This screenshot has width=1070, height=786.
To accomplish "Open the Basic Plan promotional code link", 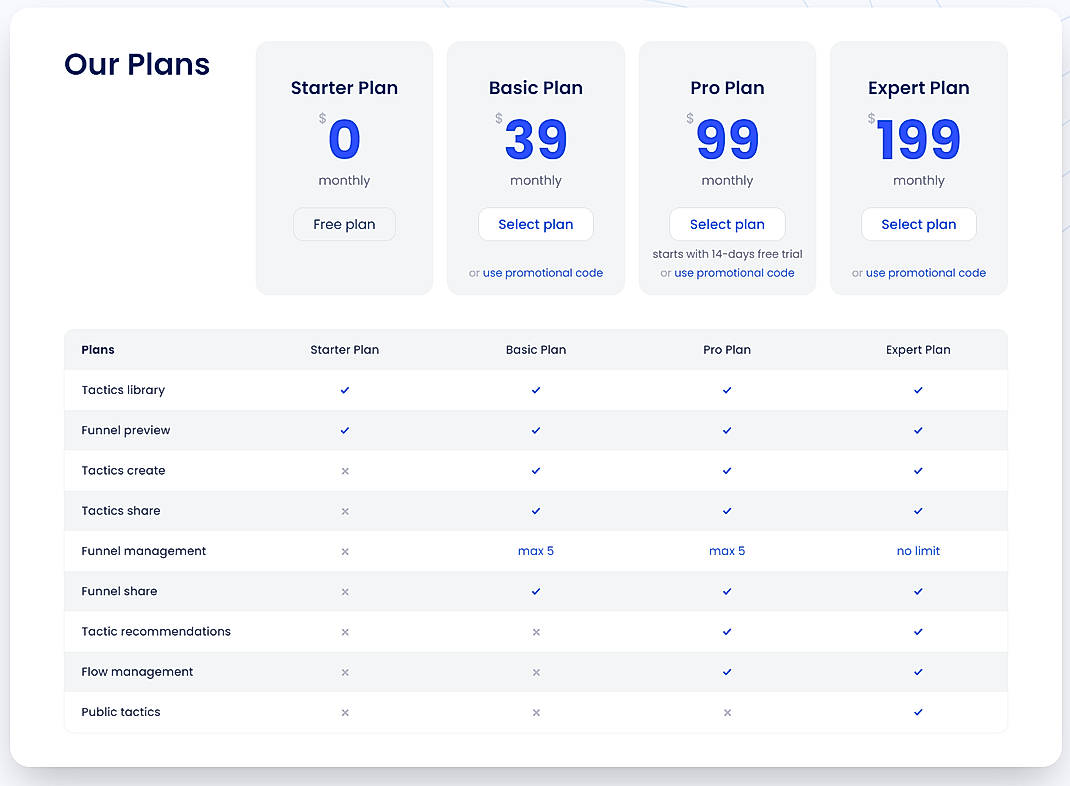I will coord(543,272).
